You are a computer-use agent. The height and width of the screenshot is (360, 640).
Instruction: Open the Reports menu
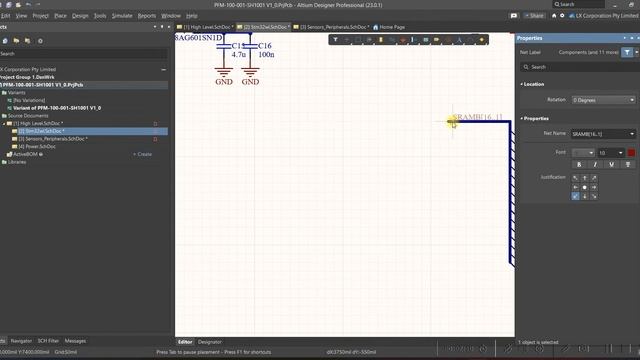147,16
